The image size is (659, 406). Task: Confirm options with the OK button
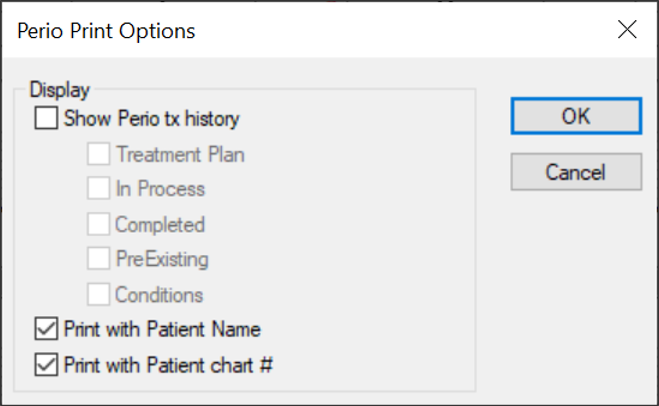click(575, 115)
